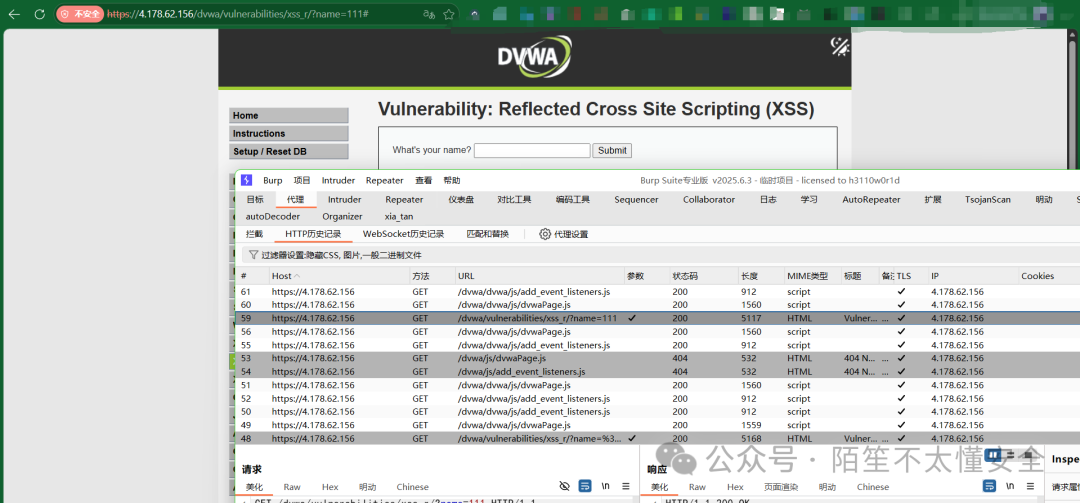Switch to the 代理 tab
Image resolution: width=1080 pixels, height=503 pixels.
coord(296,200)
